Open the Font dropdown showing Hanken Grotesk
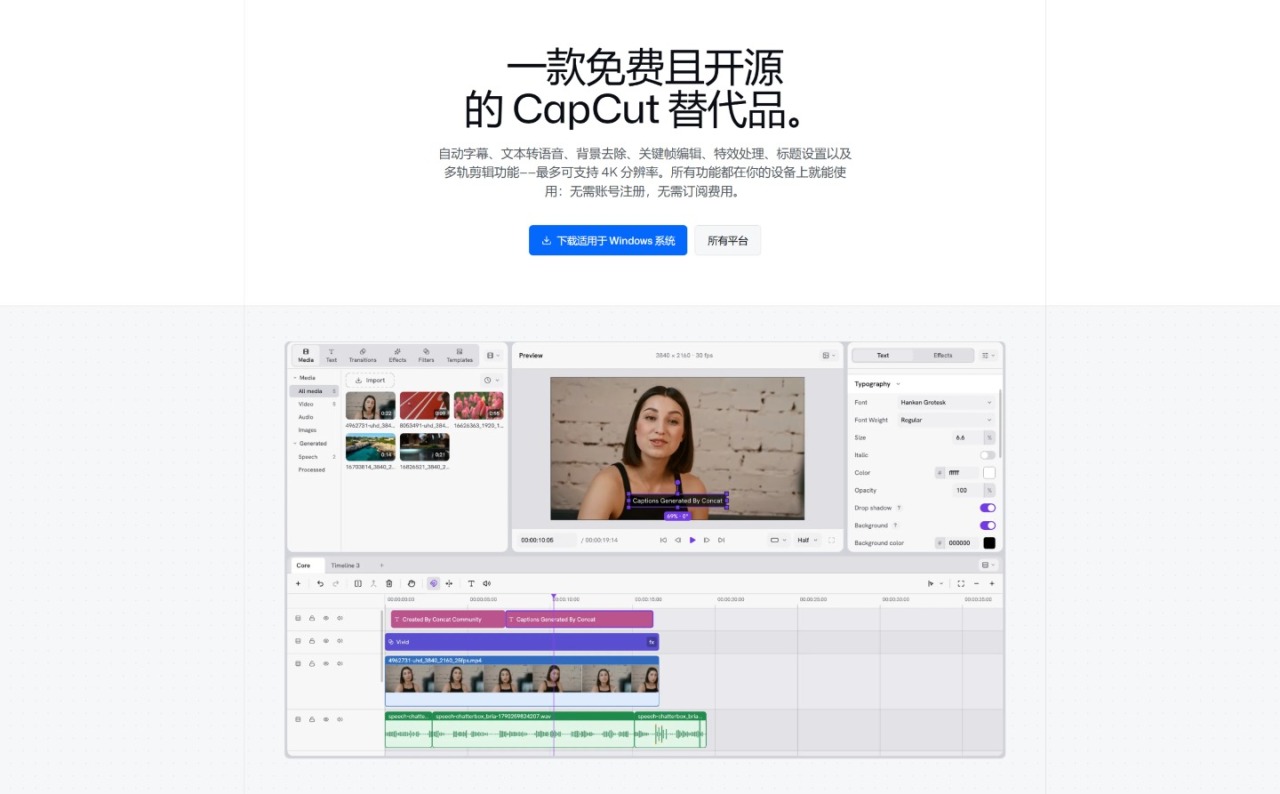1280x794 pixels. (946, 402)
